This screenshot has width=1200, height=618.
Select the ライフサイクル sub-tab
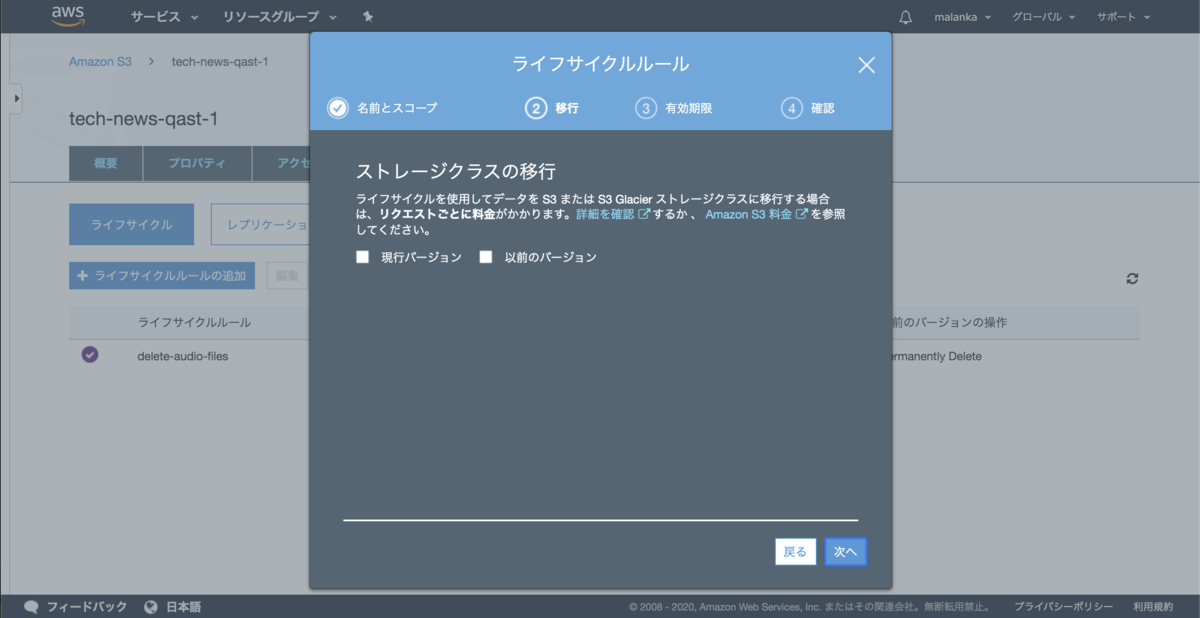[131, 225]
